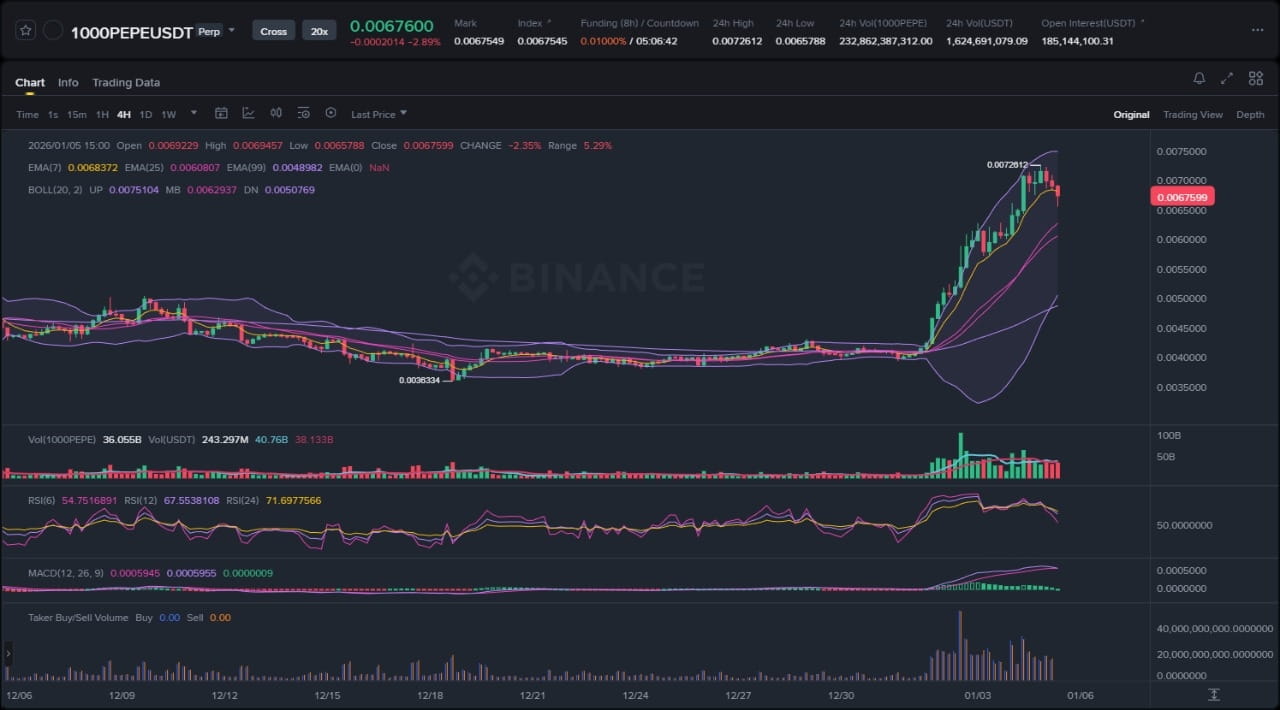Switch to the Chart tab

(30, 82)
